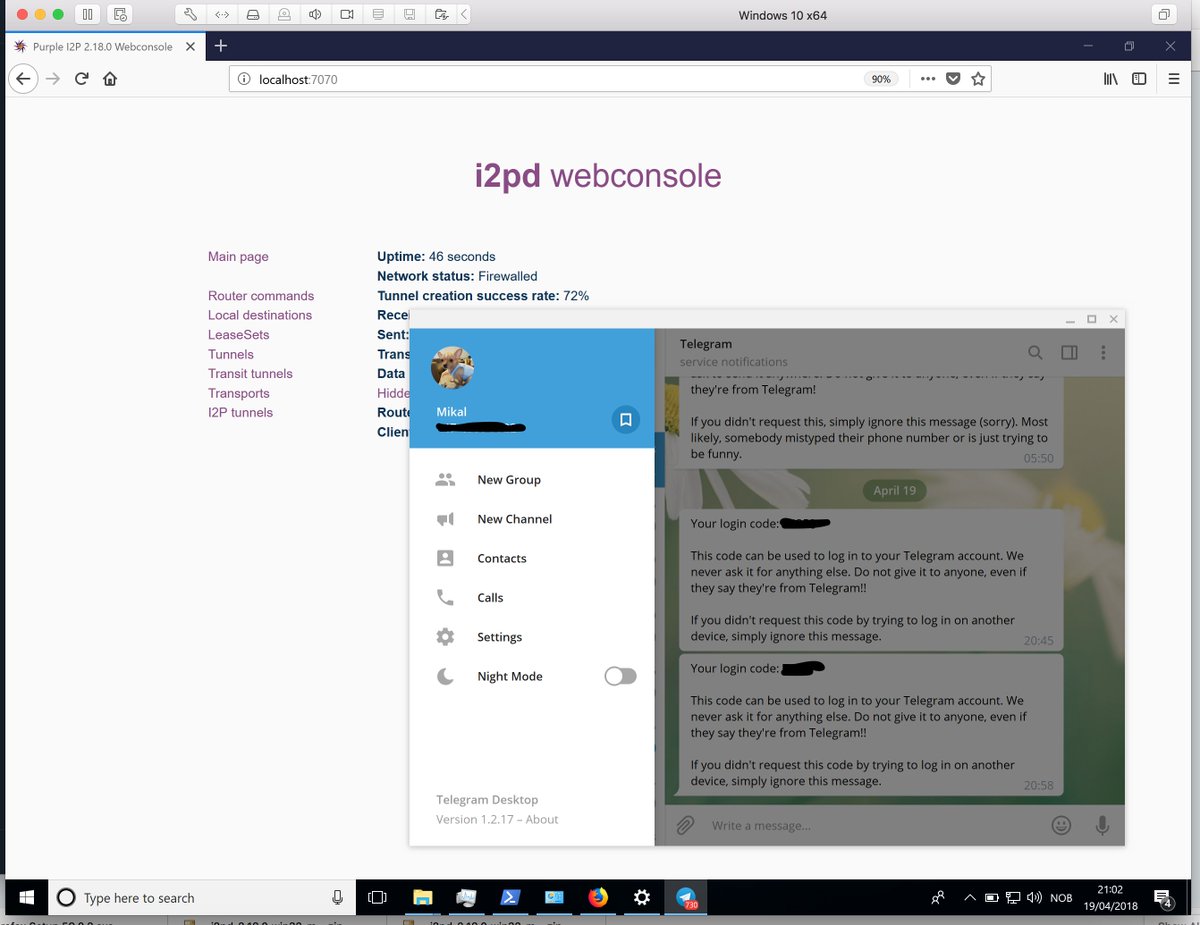Viewport: 1200px width, 925px height.
Task: Open the emoji picker smiley icon
Action: coord(1061,825)
